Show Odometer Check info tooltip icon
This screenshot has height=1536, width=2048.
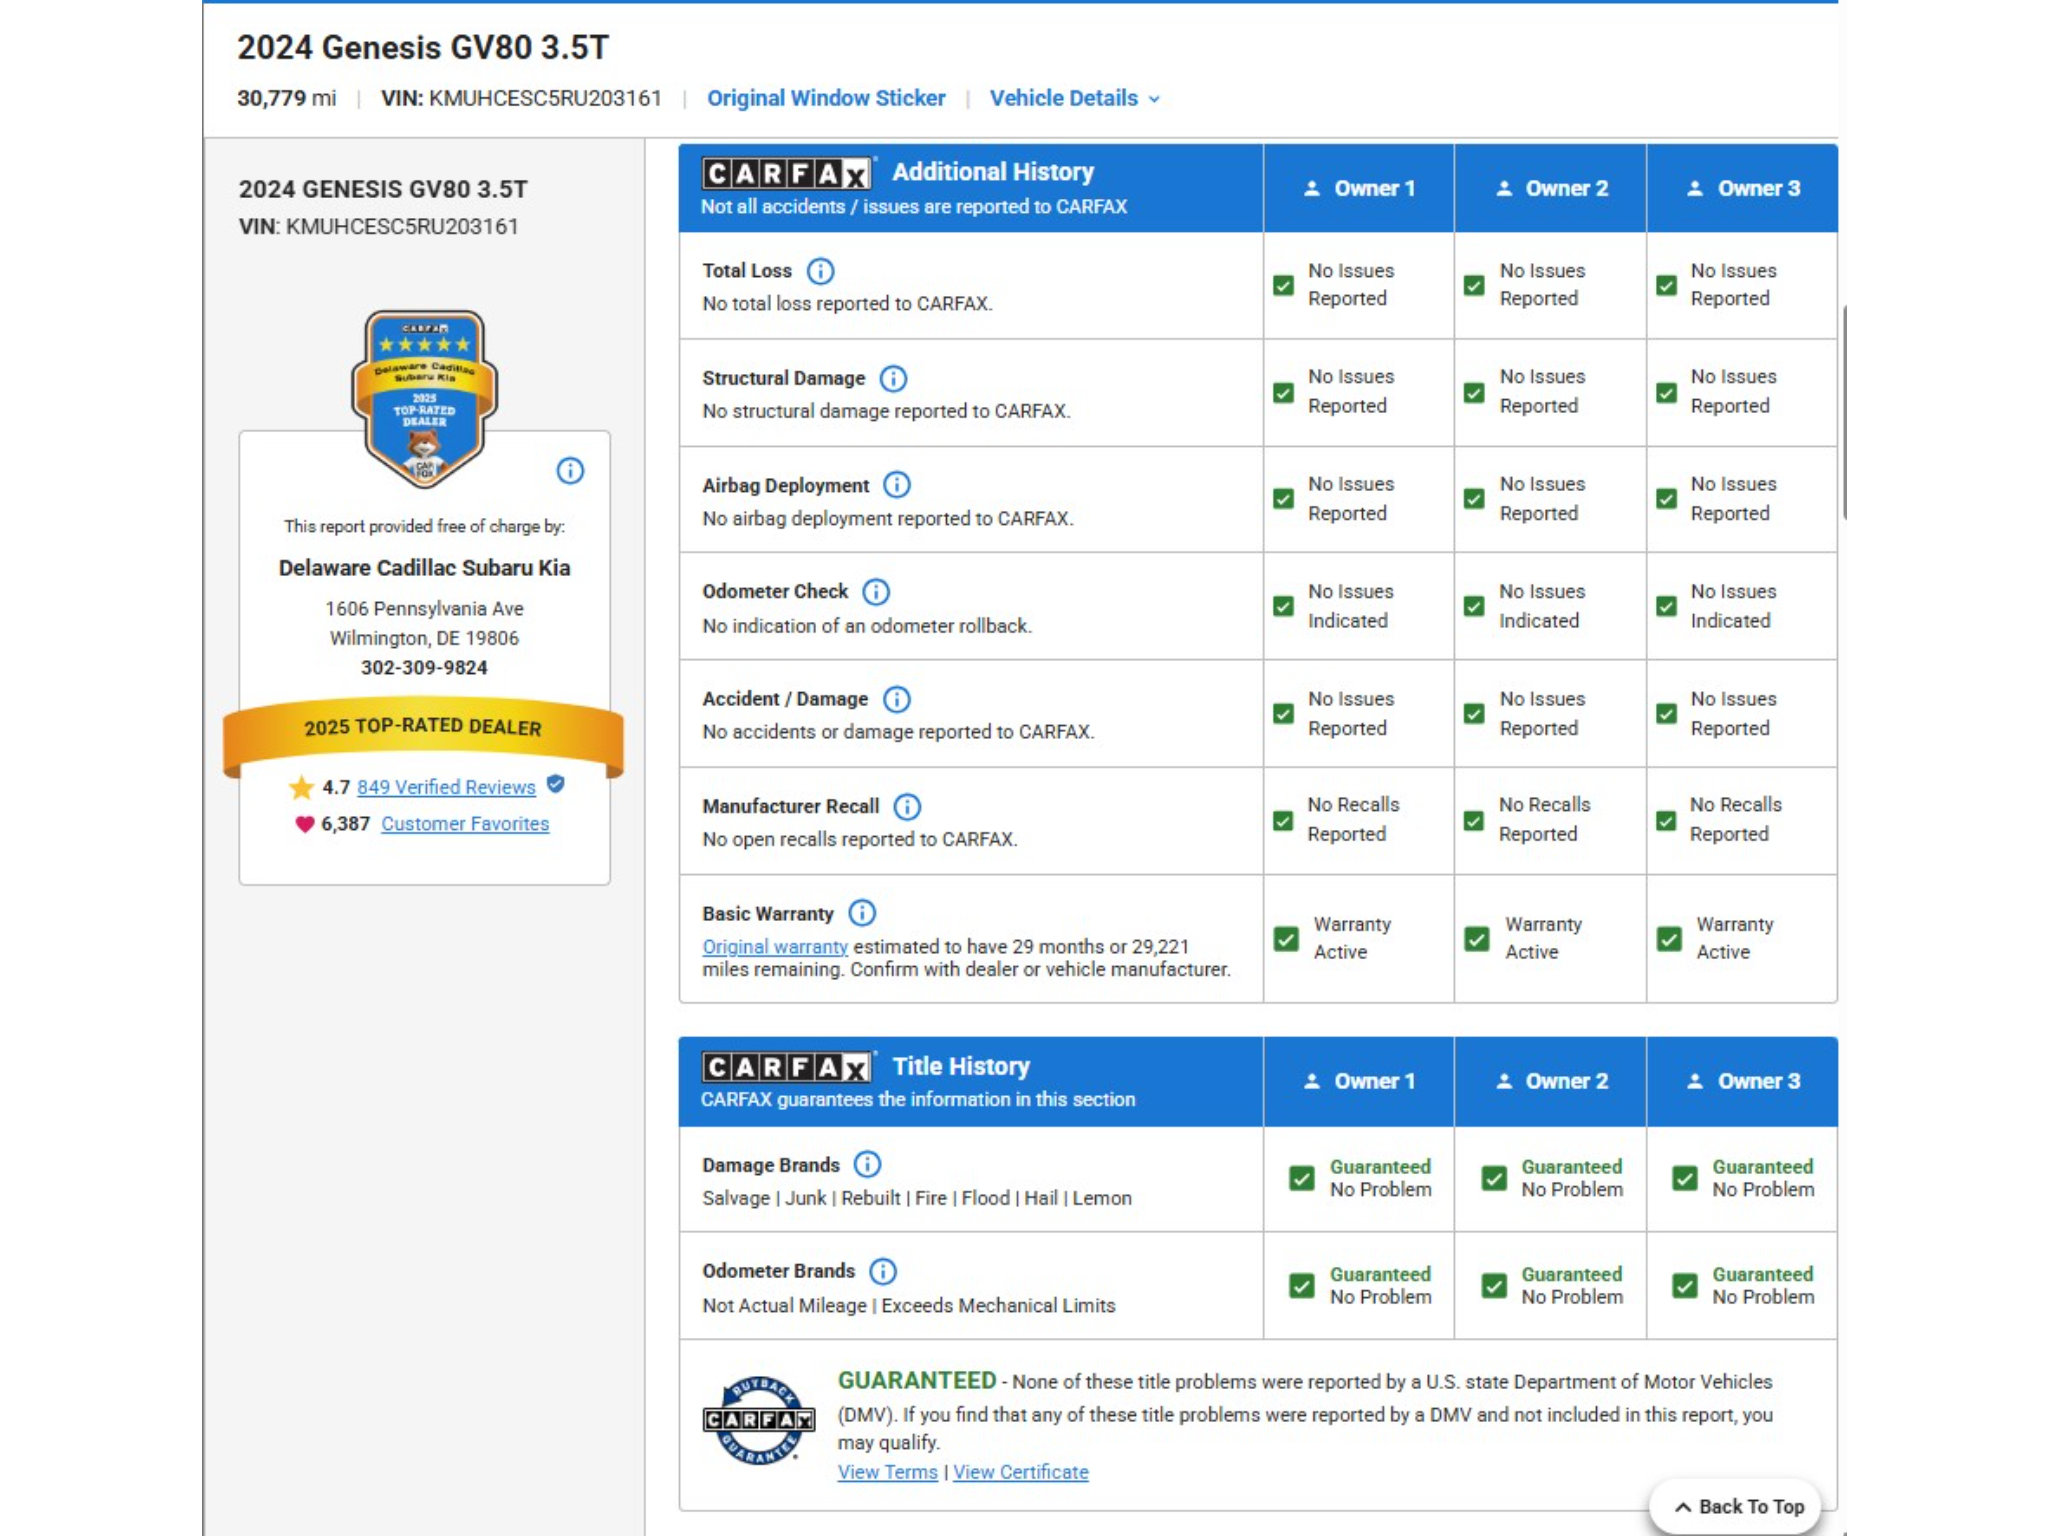point(876,592)
